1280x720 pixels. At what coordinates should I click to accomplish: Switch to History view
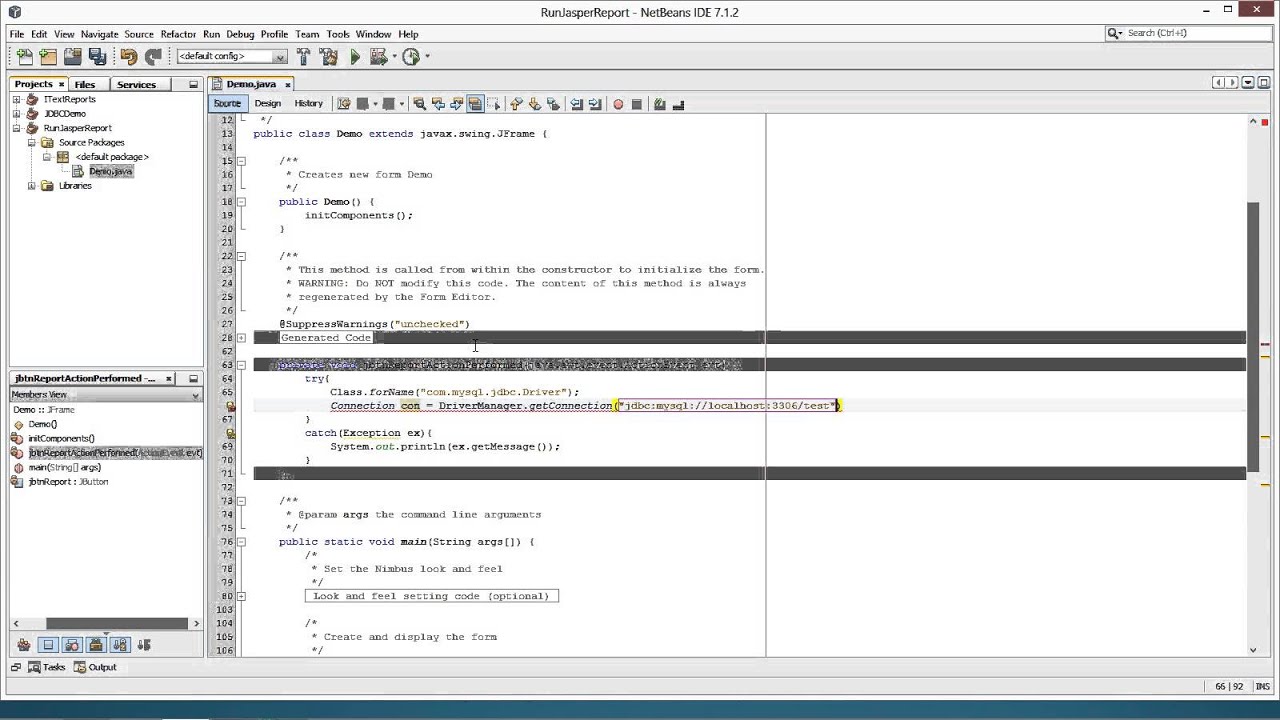[308, 104]
